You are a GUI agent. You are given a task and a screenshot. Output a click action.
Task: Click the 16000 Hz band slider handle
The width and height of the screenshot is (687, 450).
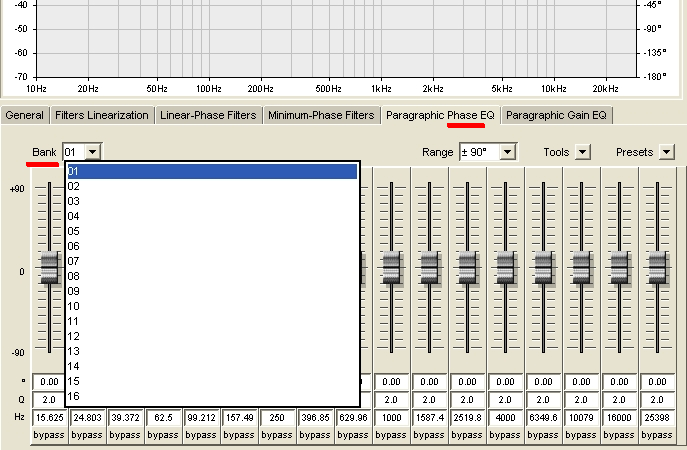[619, 267]
